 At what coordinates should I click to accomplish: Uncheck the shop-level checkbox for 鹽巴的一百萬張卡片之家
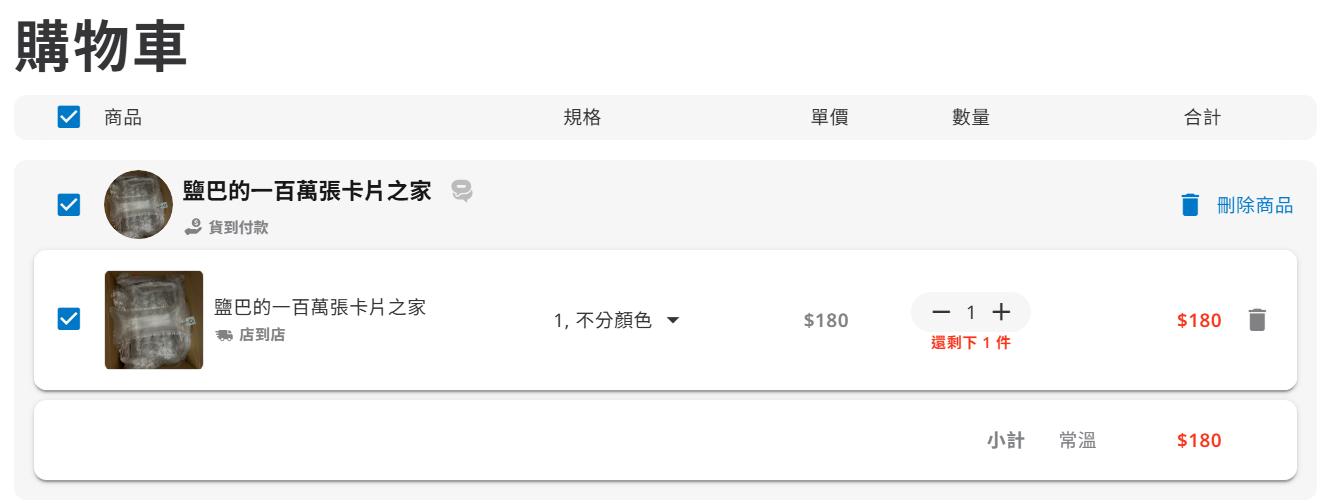point(69,205)
